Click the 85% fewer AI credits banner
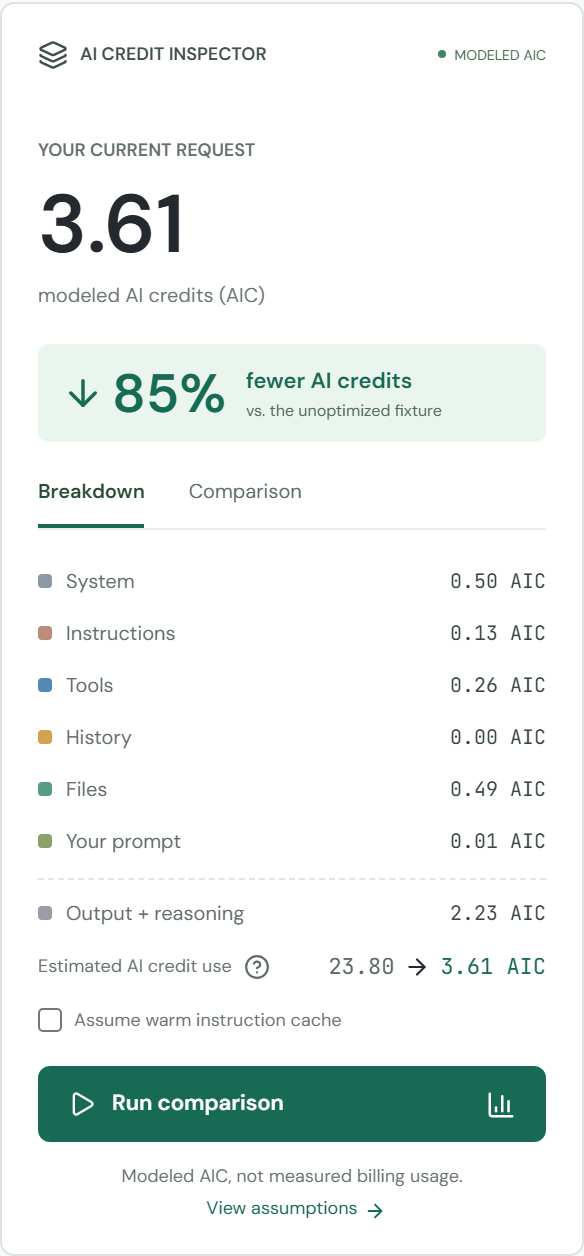584x1256 pixels. (292, 393)
